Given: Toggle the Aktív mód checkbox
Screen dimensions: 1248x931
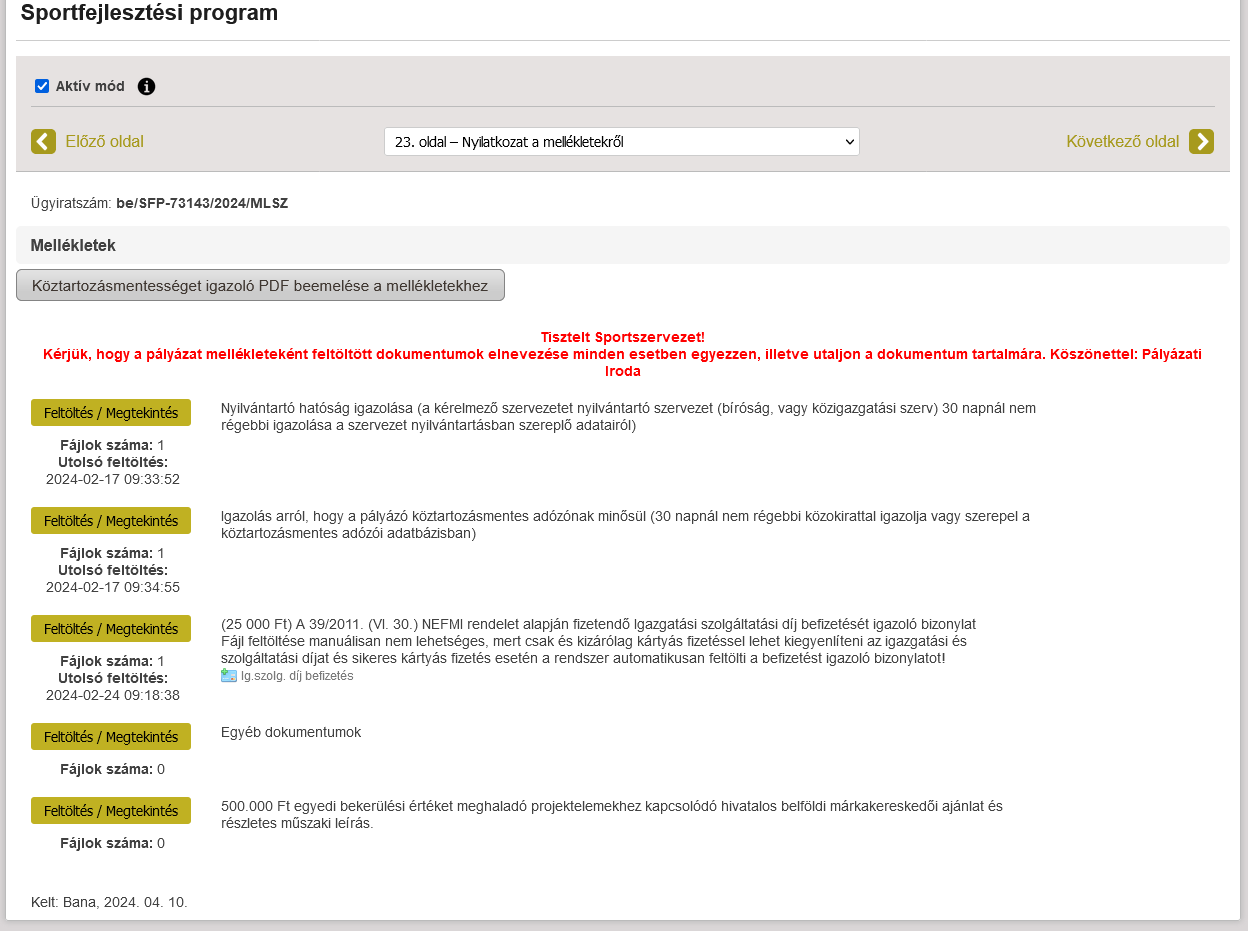Looking at the screenshot, I should 42,86.
